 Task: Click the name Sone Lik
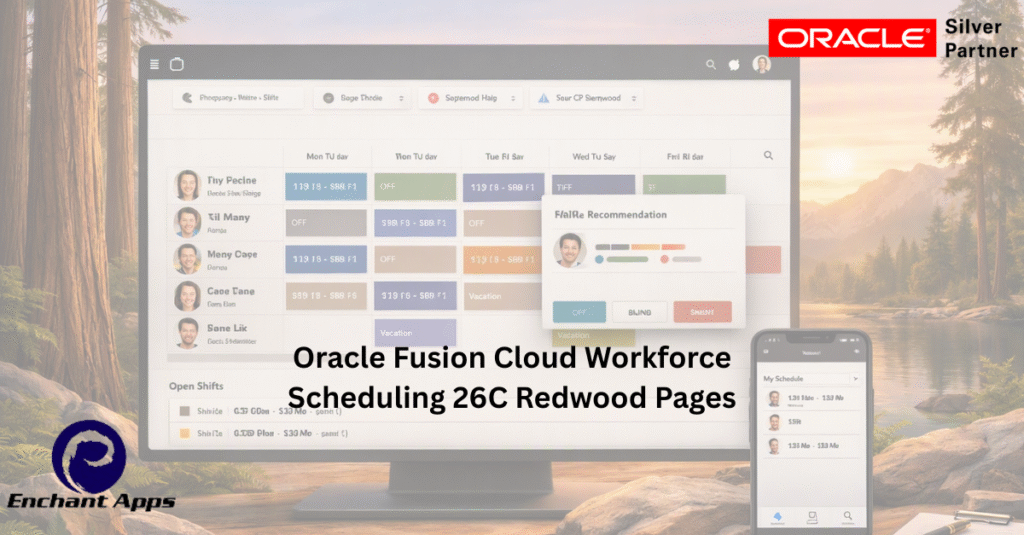(x=227, y=328)
